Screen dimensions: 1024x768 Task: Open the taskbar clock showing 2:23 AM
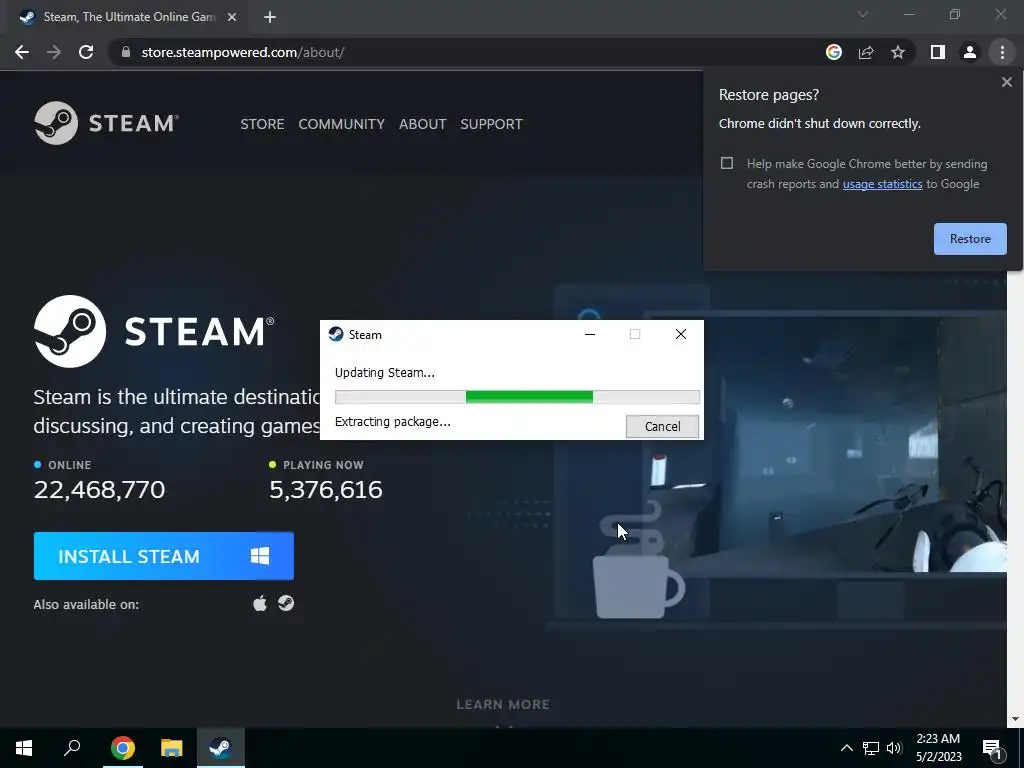[x=938, y=748]
